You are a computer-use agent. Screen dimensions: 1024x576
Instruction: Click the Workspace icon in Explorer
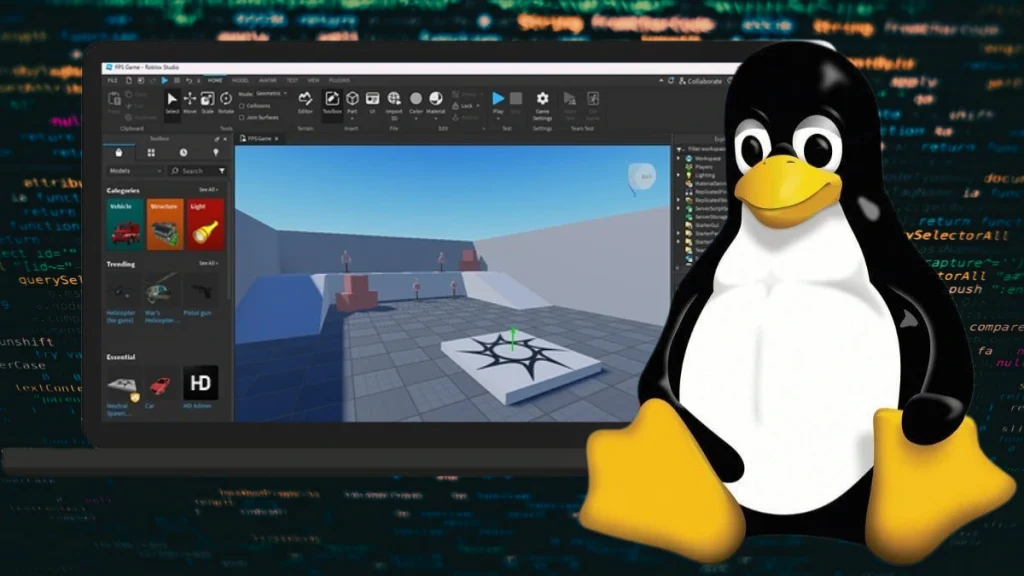click(689, 159)
